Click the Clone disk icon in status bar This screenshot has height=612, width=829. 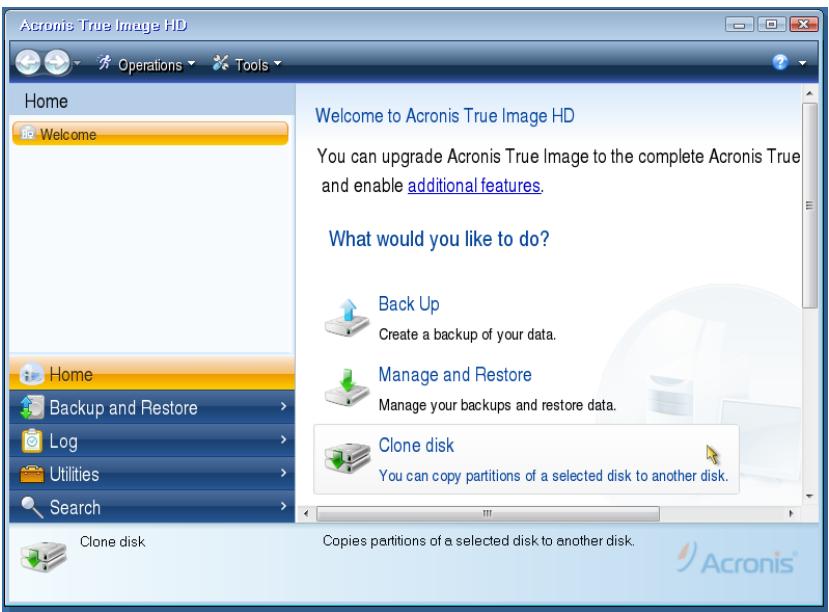click(x=43, y=556)
